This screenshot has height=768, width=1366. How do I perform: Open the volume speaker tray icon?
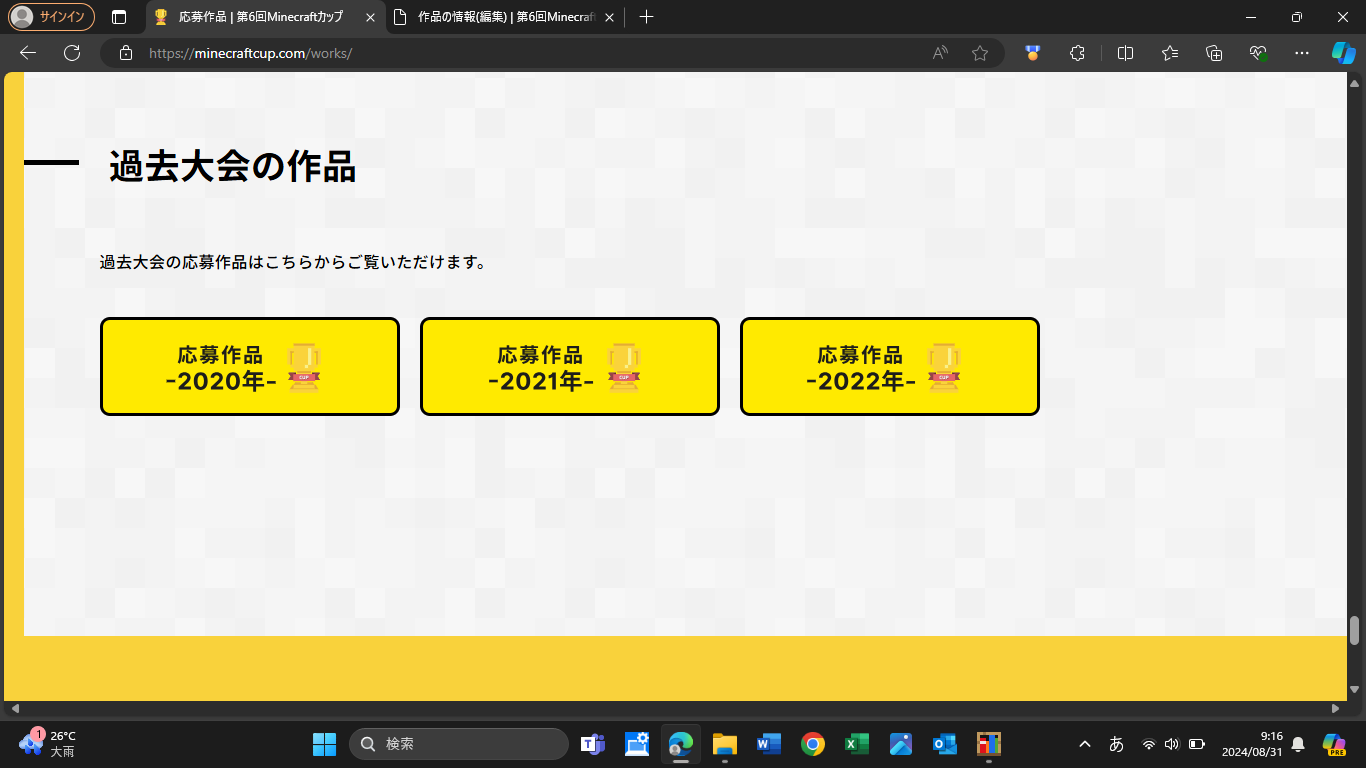click(1172, 744)
